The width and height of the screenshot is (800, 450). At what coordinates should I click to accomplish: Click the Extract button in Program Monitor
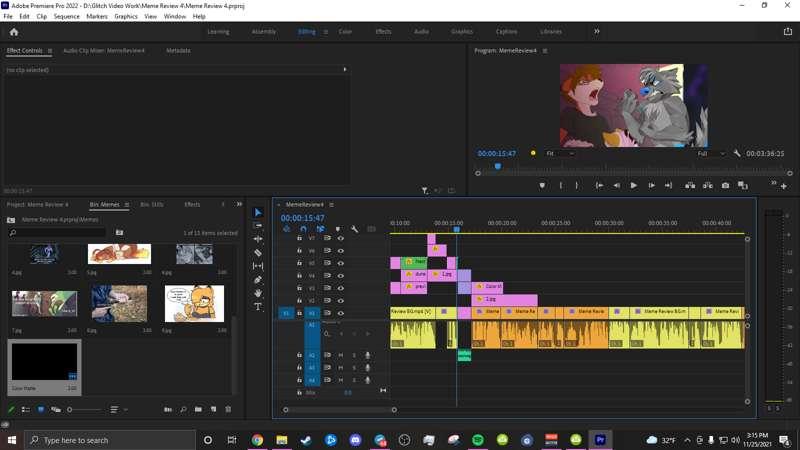[708, 186]
